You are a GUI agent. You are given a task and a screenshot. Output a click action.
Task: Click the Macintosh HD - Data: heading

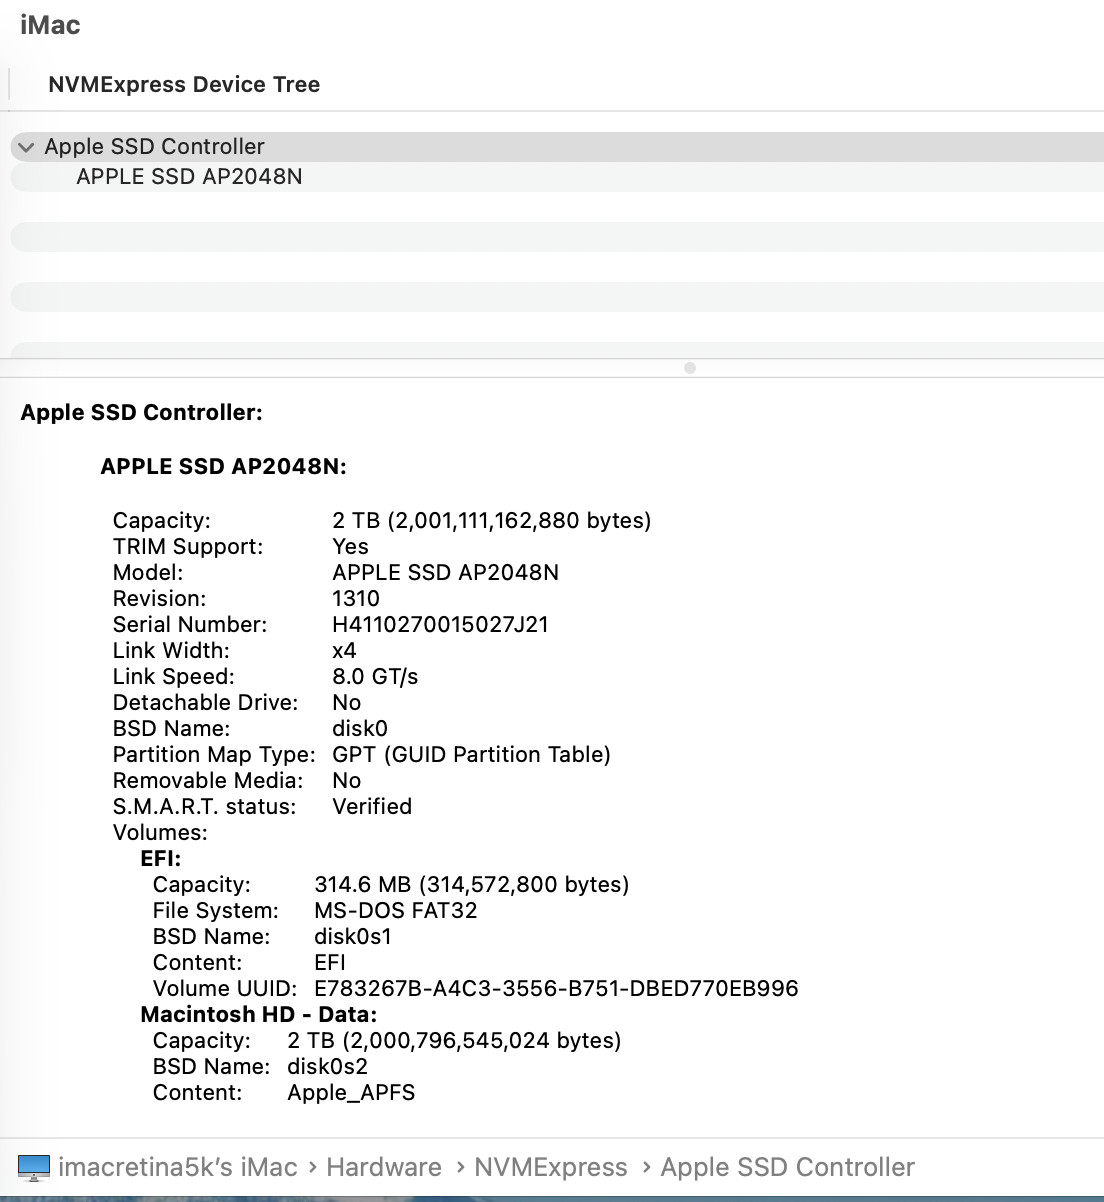[259, 1015]
